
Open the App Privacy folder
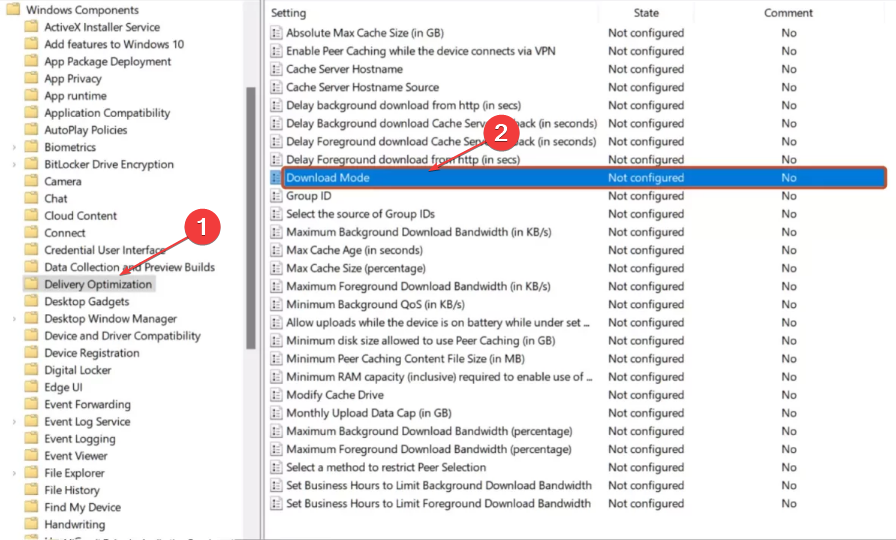coord(73,78)
